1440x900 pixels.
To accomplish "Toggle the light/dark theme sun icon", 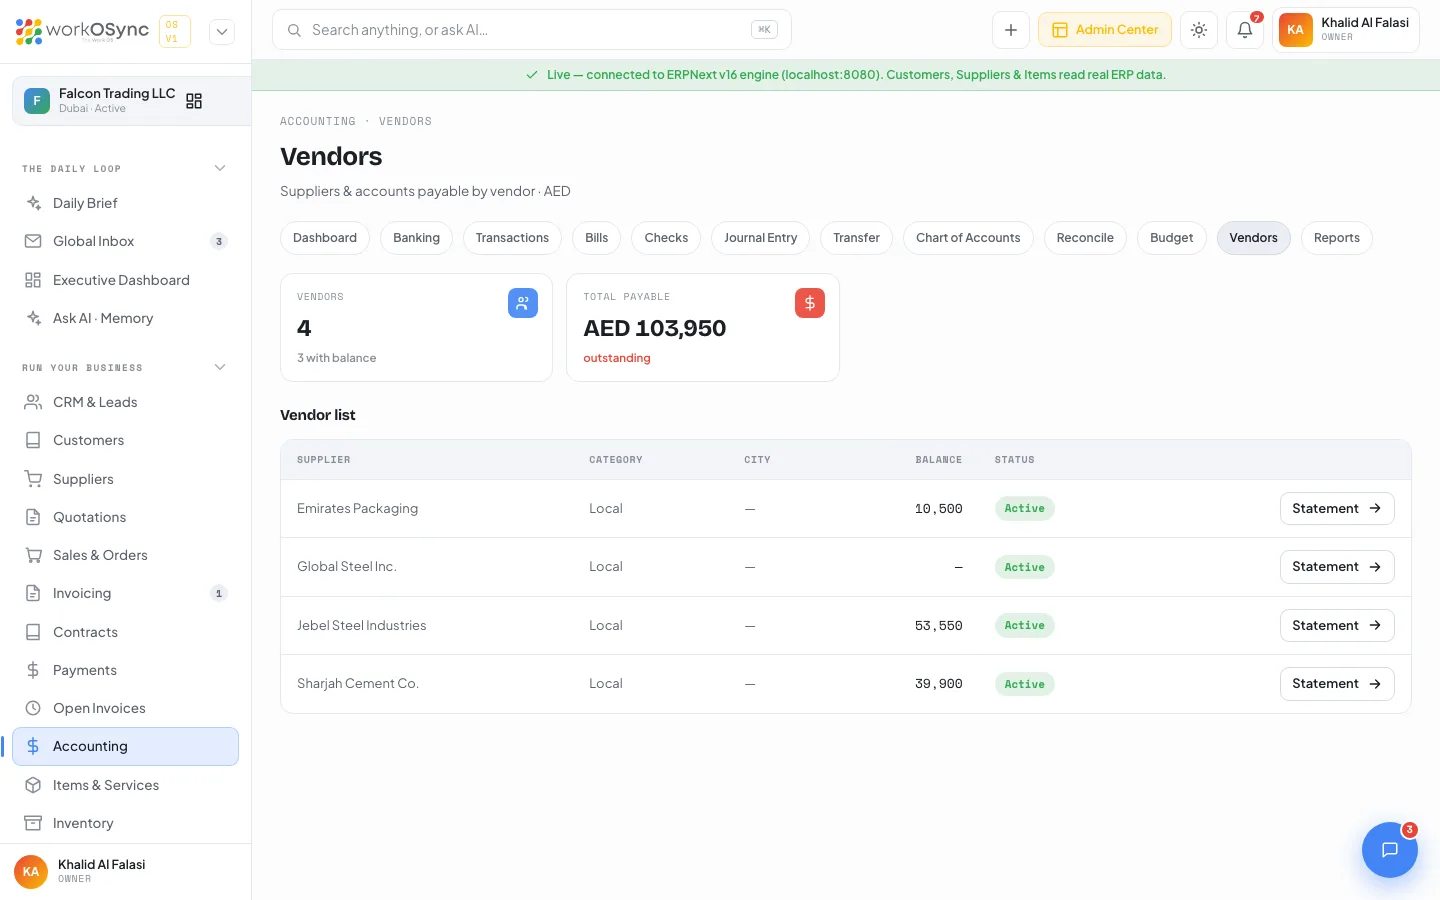I will [x=1199, y=30].
